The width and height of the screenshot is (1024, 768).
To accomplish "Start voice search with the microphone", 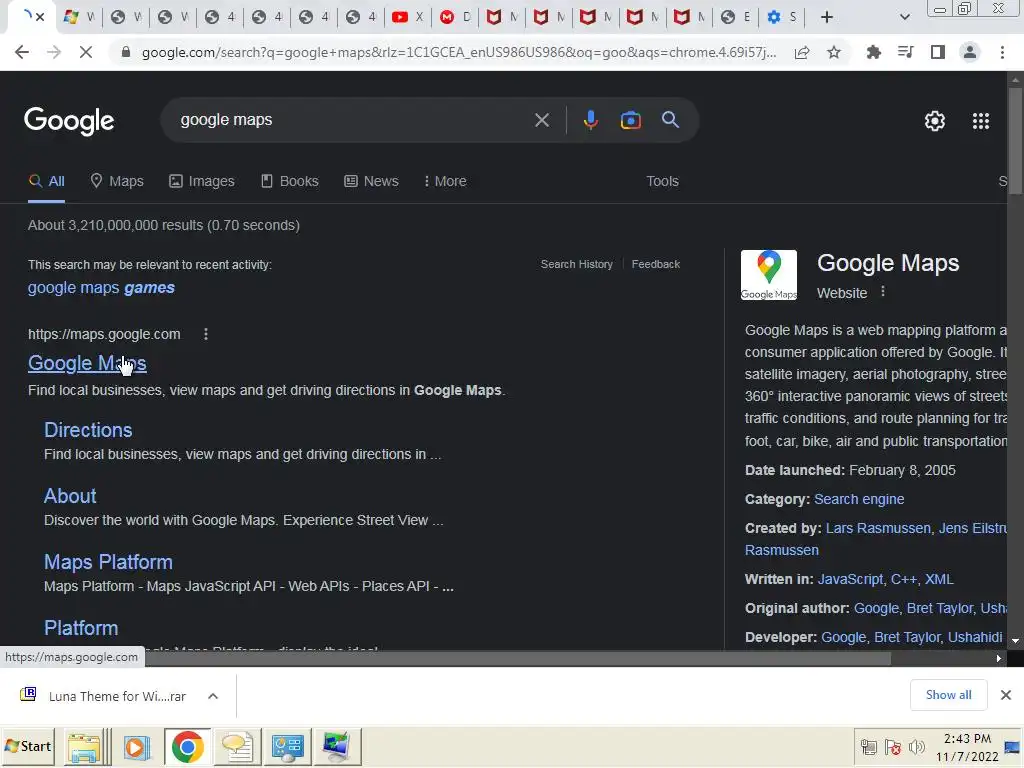I will point(590,120).
